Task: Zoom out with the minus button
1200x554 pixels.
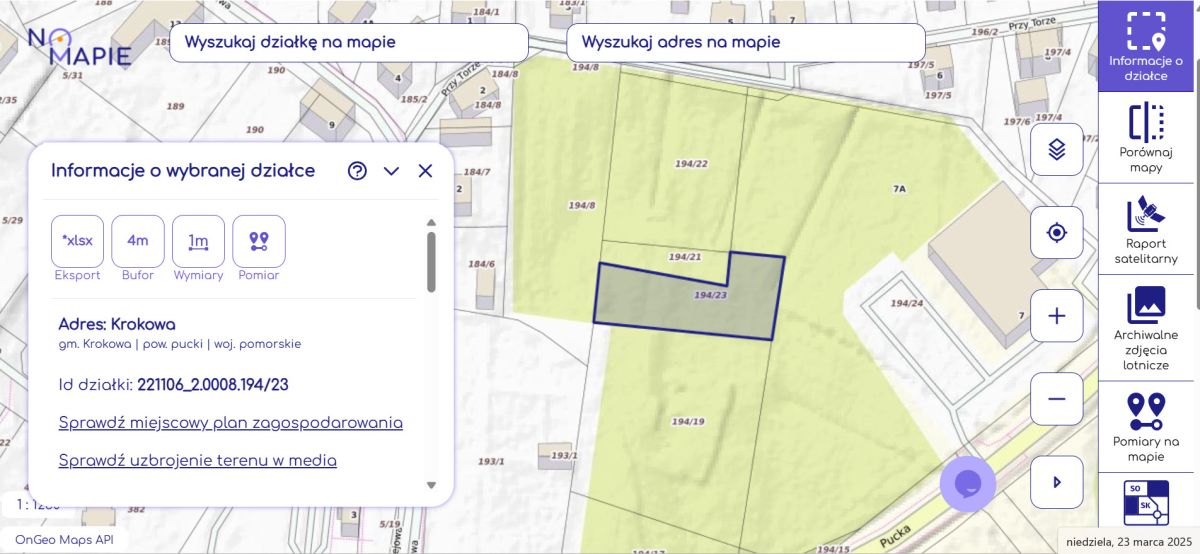Action: pos(1057,399)
